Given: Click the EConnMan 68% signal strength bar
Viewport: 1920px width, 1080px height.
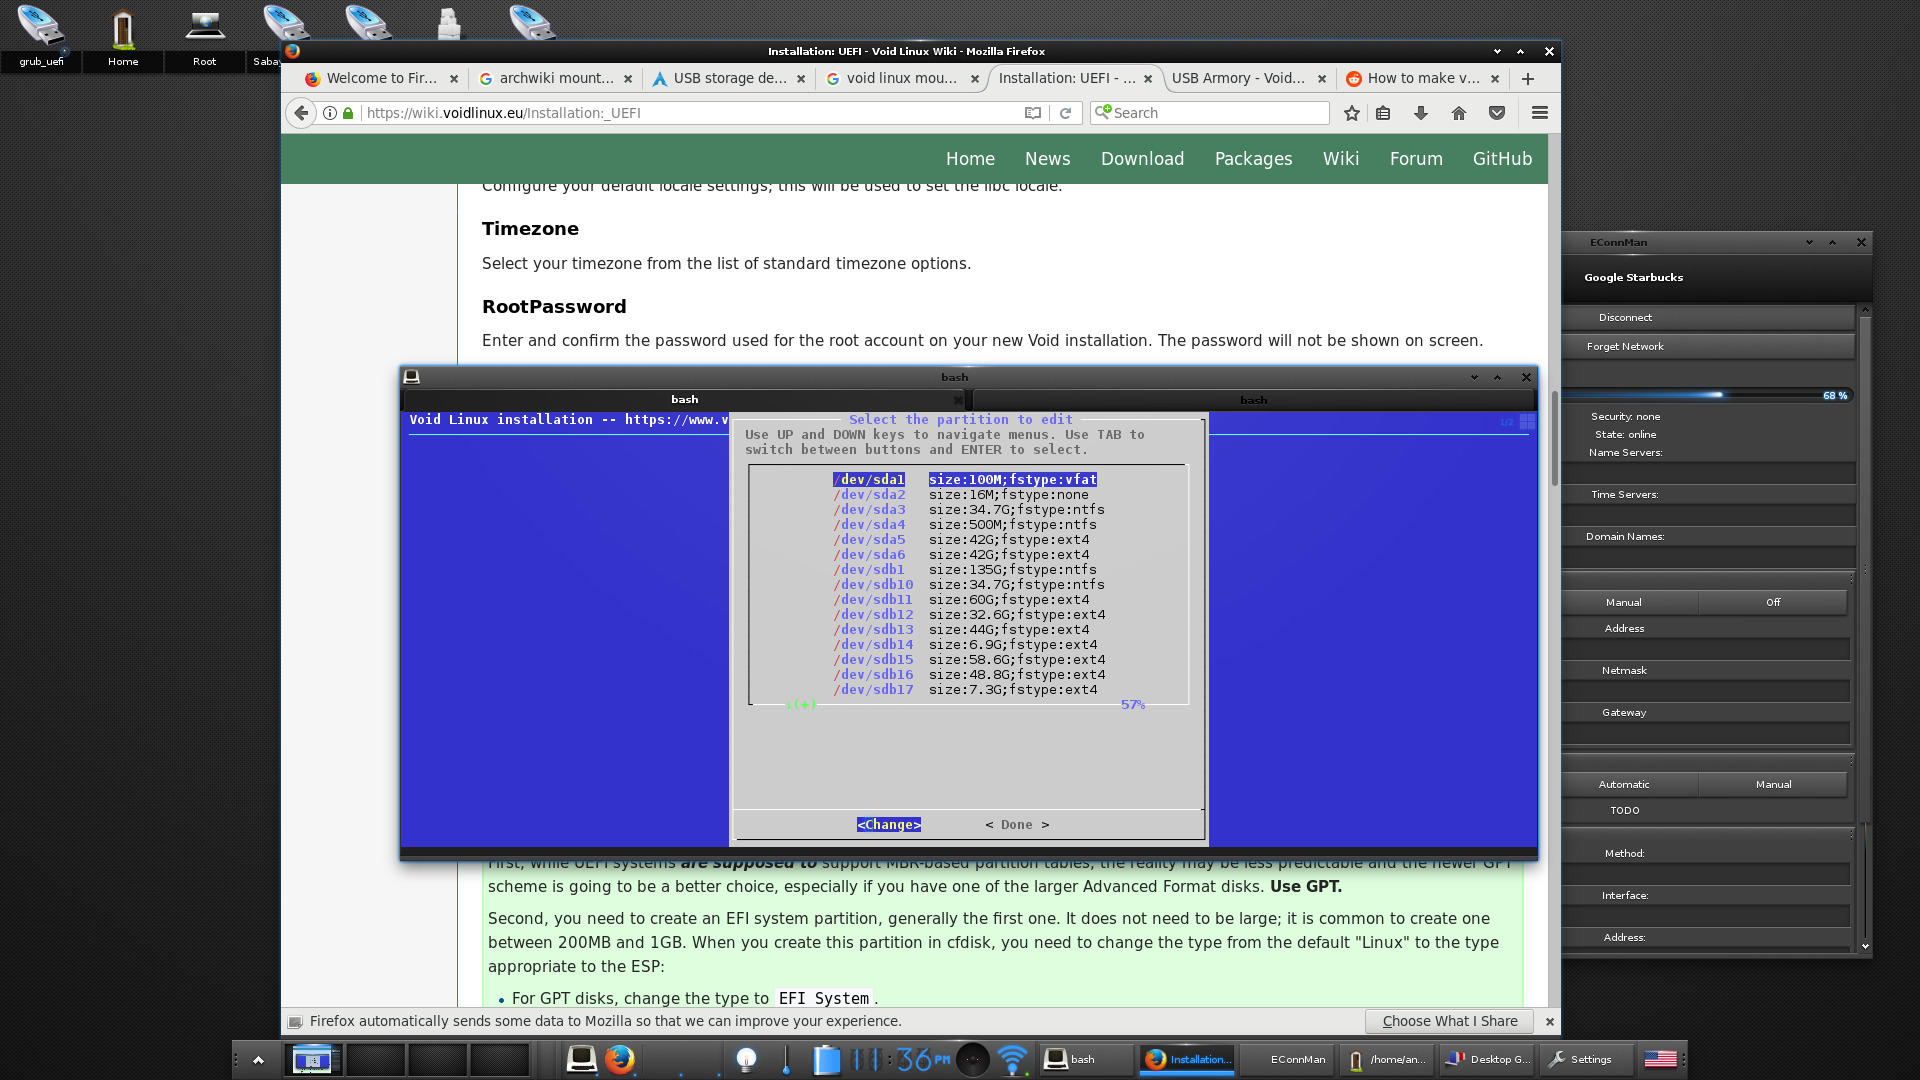Looking at the screenshot, I should click(1709, 396).
